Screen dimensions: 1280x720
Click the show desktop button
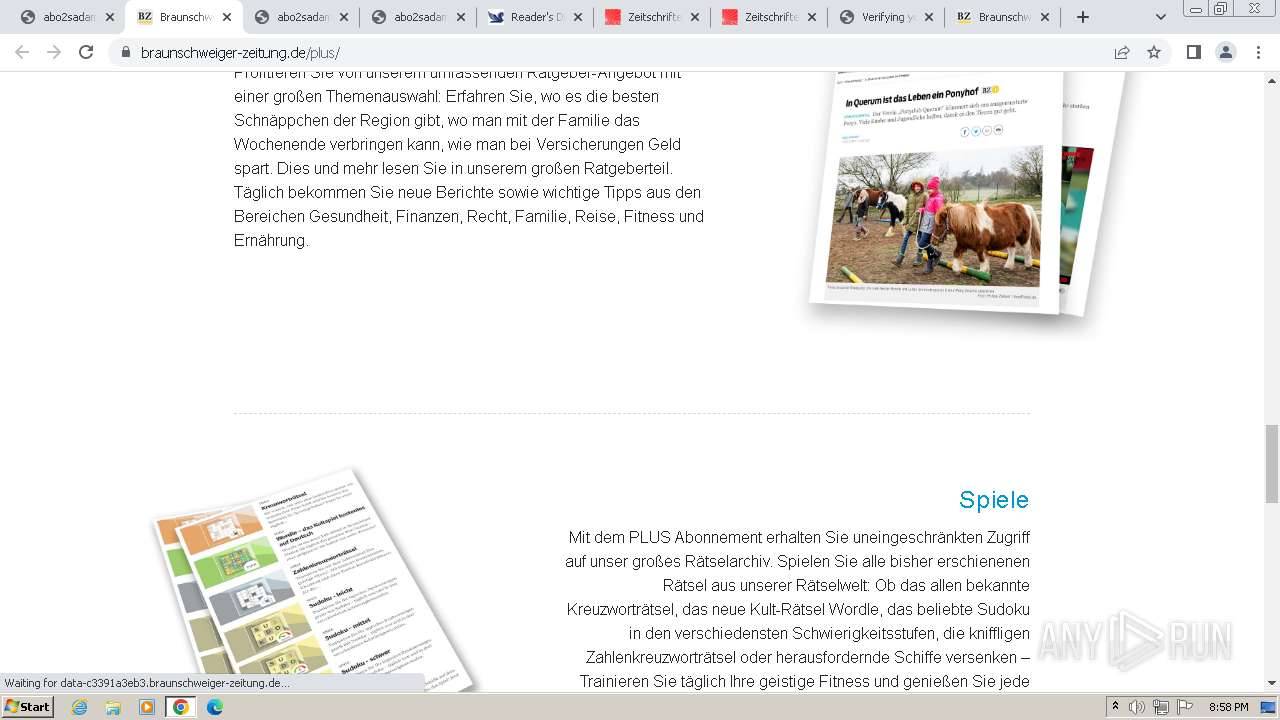click(x=1268, y=707)
